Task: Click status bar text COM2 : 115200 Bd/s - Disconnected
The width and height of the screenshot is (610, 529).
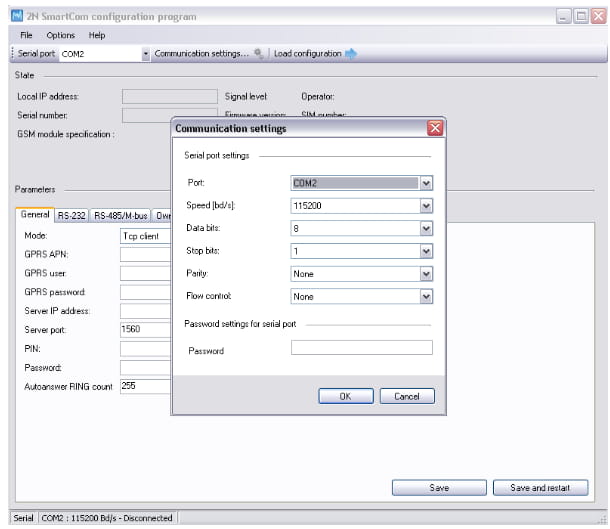Action: tap(107, 518)
